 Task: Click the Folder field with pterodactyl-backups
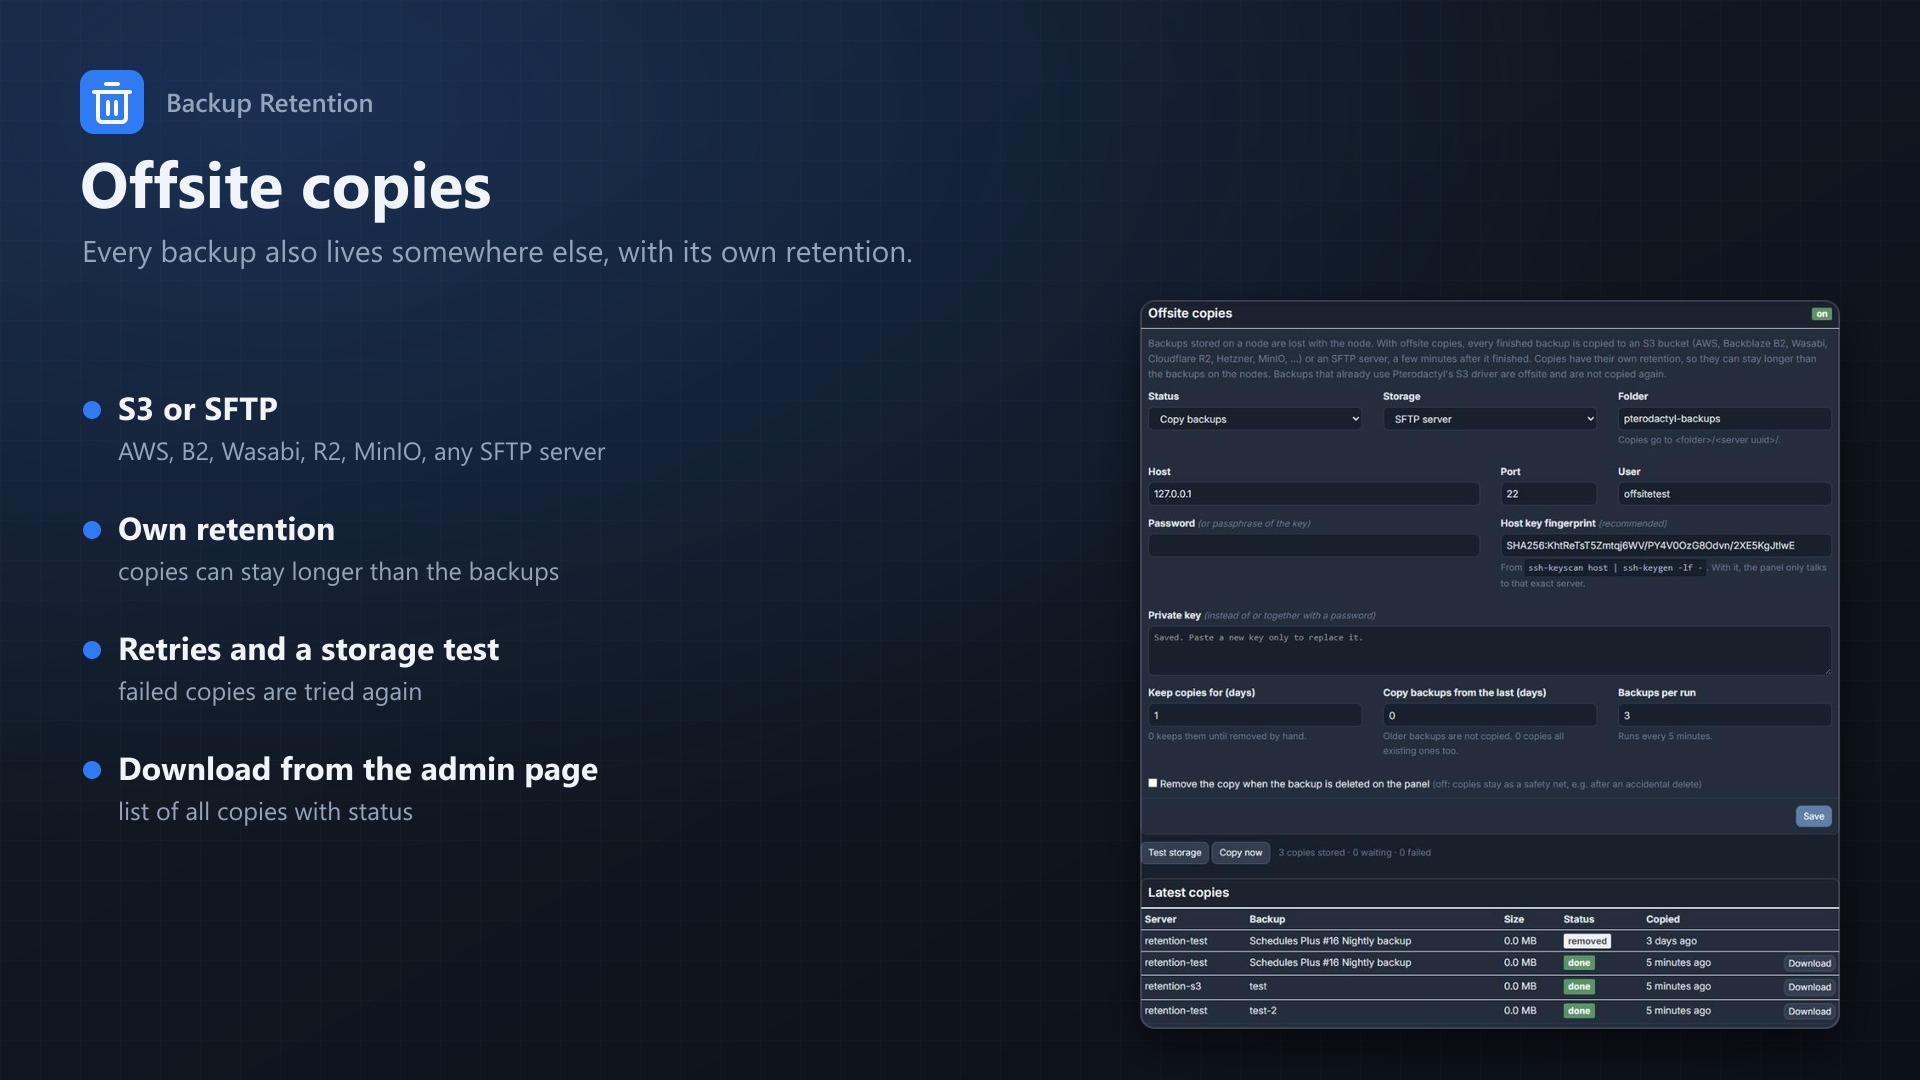1724,419
